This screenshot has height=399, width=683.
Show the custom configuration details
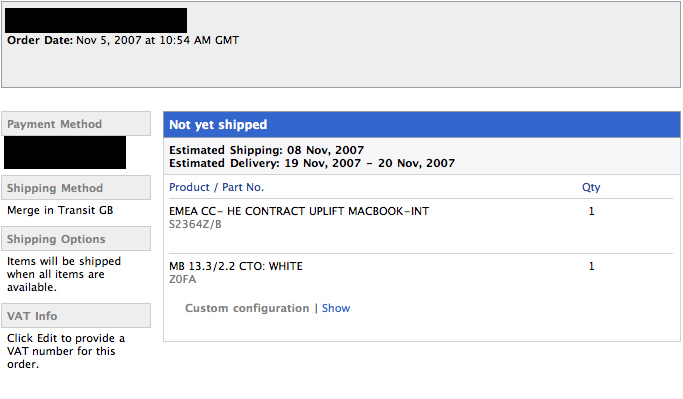point(335,308)
